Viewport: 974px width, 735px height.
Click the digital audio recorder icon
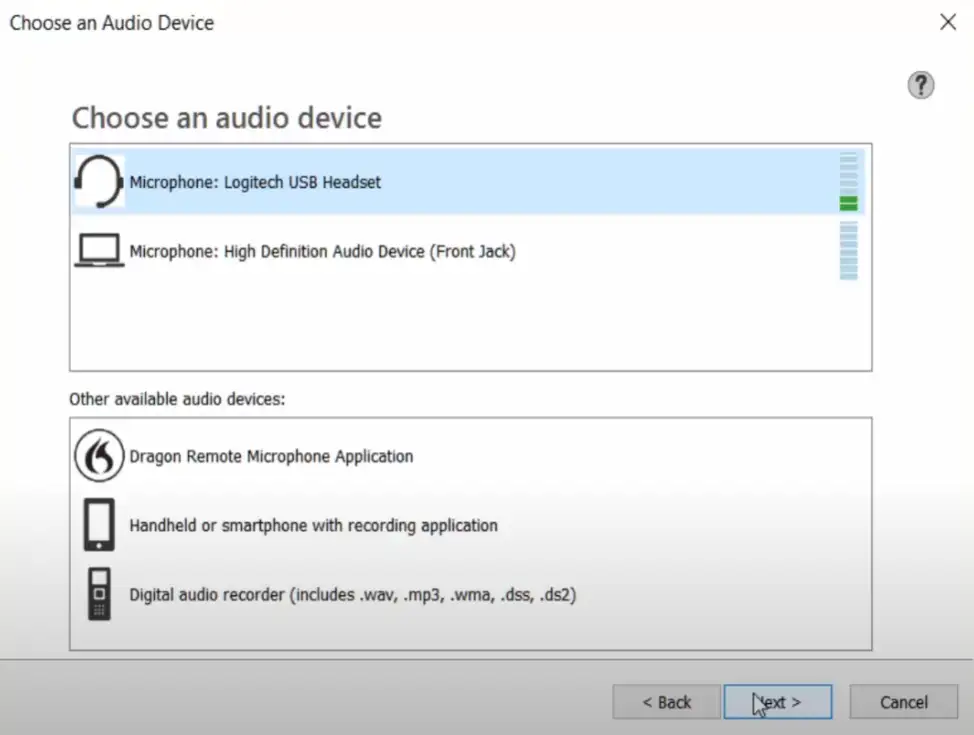coord(99,595)
